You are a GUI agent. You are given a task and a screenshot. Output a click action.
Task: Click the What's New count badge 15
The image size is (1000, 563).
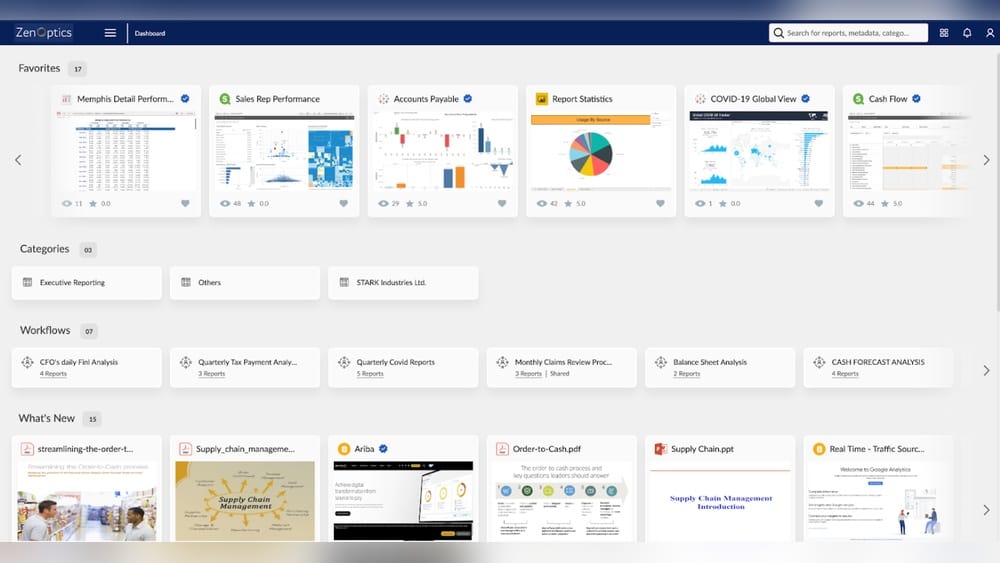(92, 419)
